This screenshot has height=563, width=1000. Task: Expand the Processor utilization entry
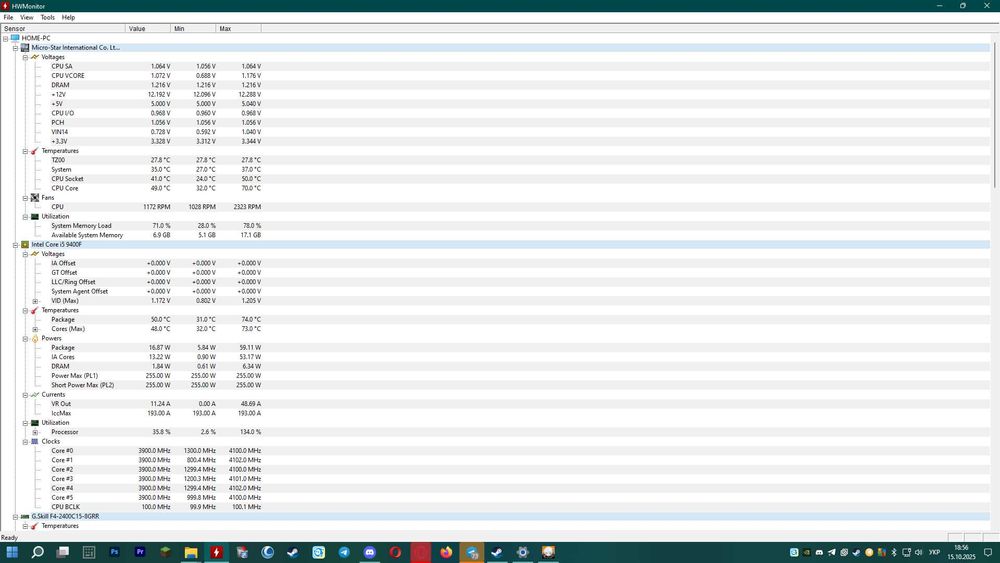36,432
